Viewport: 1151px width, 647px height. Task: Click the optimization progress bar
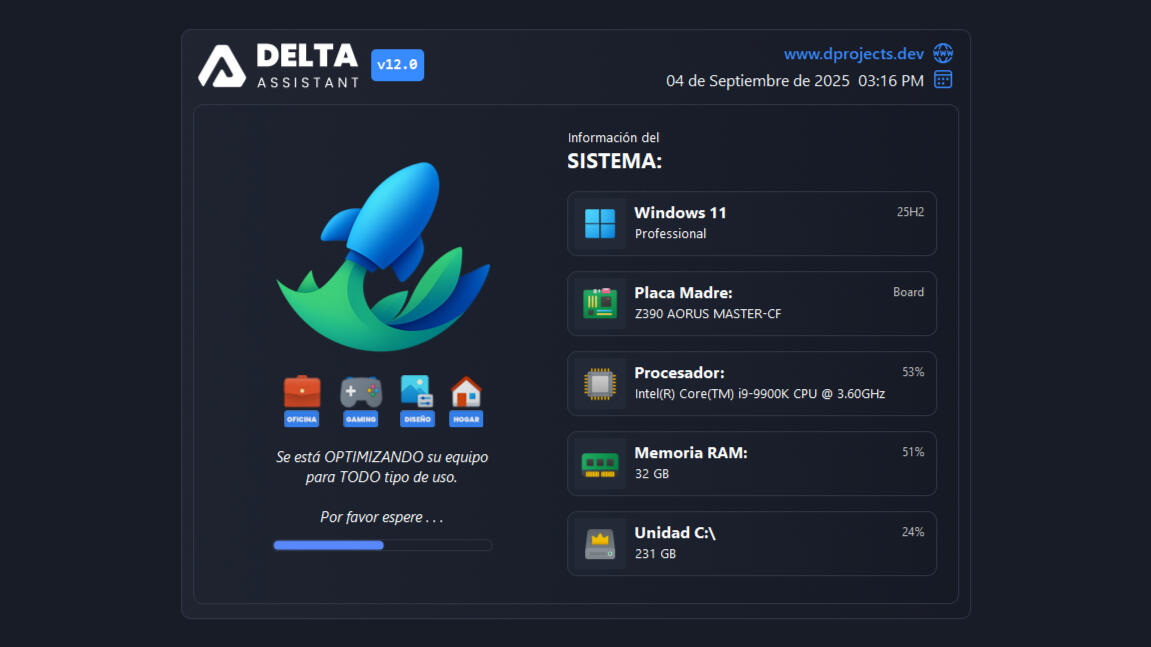coord(382,545)
